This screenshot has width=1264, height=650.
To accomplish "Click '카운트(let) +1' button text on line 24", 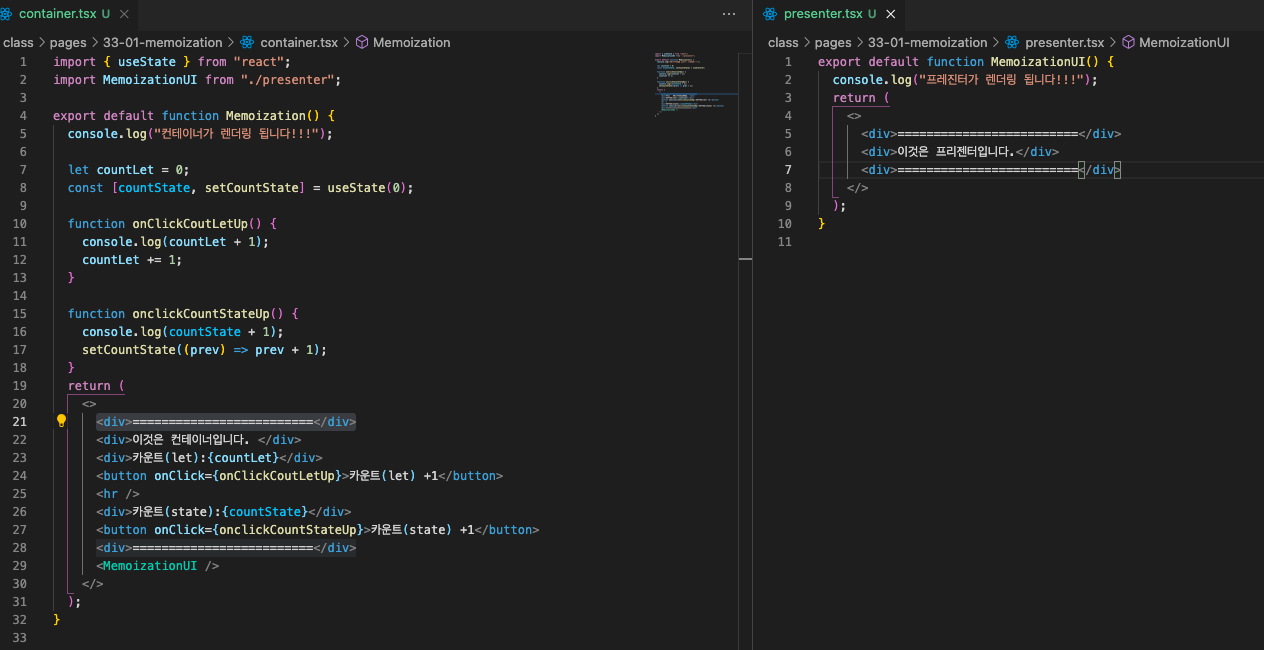I will (x=393, y=475).
